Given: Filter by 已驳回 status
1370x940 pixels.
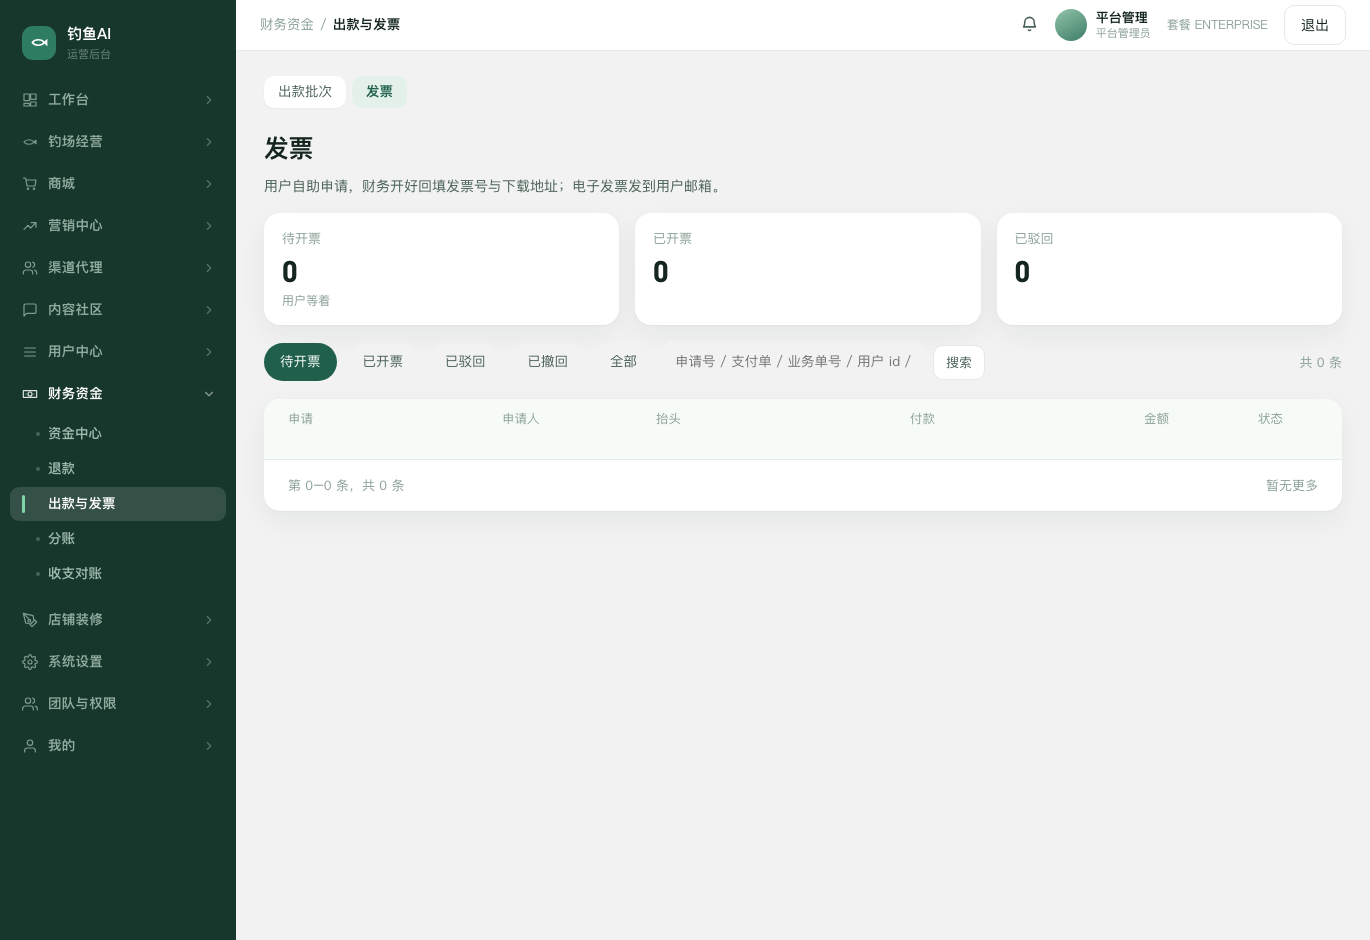Looking at the screenshot, I should [x=465, y=362].
